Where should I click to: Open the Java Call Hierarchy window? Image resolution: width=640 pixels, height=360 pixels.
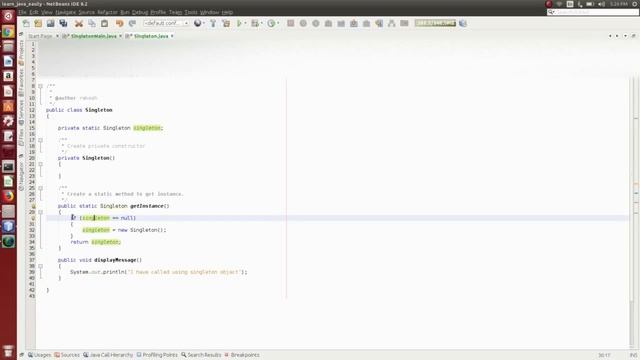(x=108, y=355)
